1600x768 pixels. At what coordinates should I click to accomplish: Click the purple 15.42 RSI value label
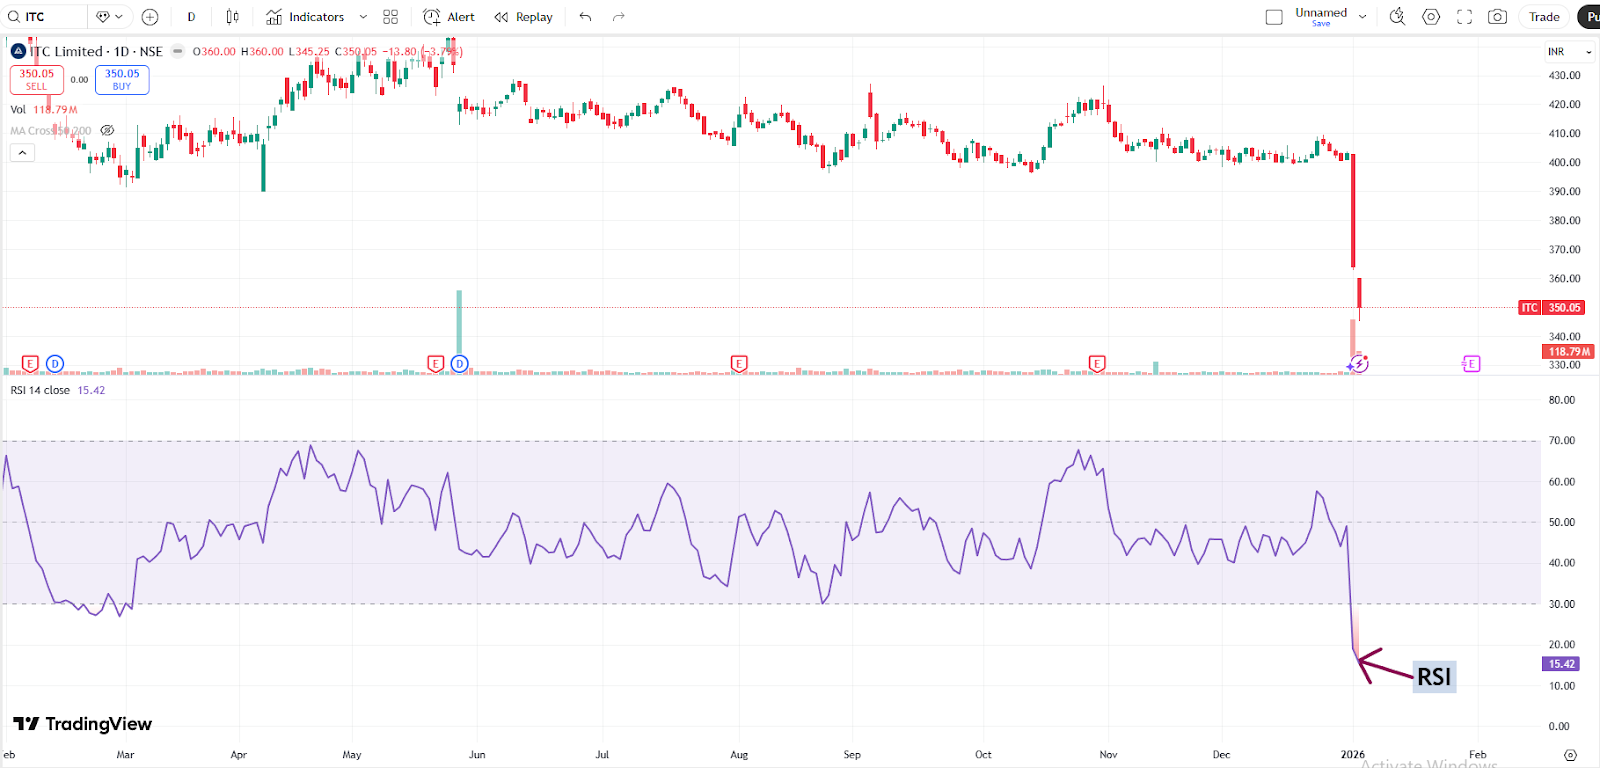(1561, 664)
